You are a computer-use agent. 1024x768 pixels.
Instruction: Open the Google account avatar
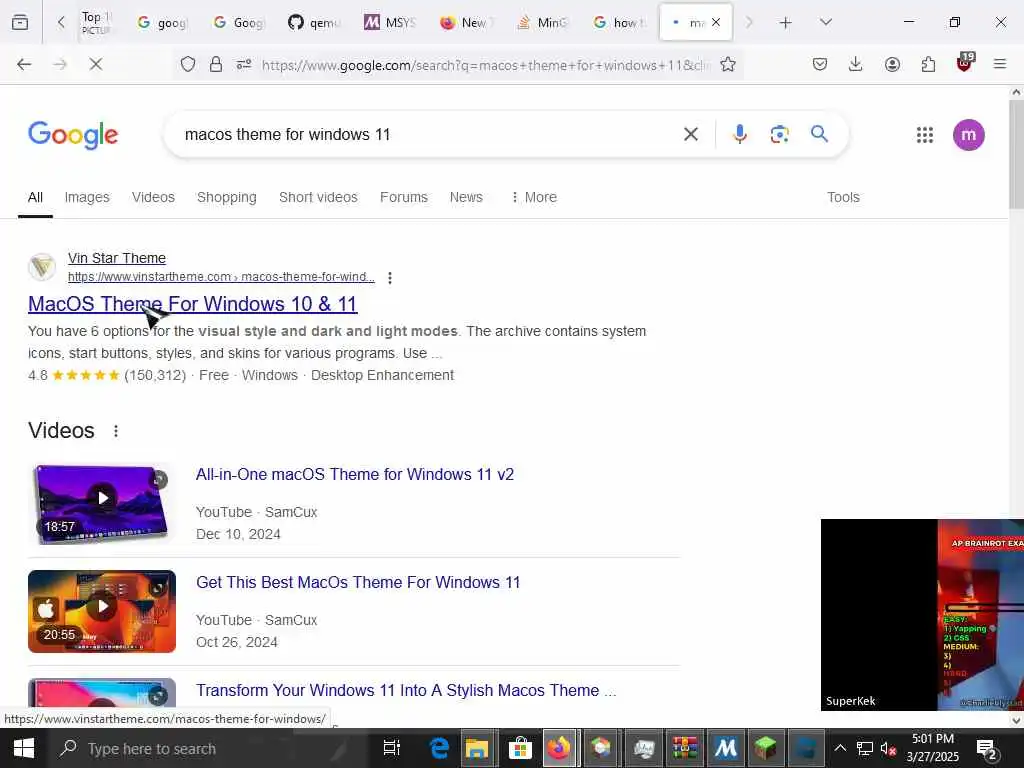click(968, 135)
